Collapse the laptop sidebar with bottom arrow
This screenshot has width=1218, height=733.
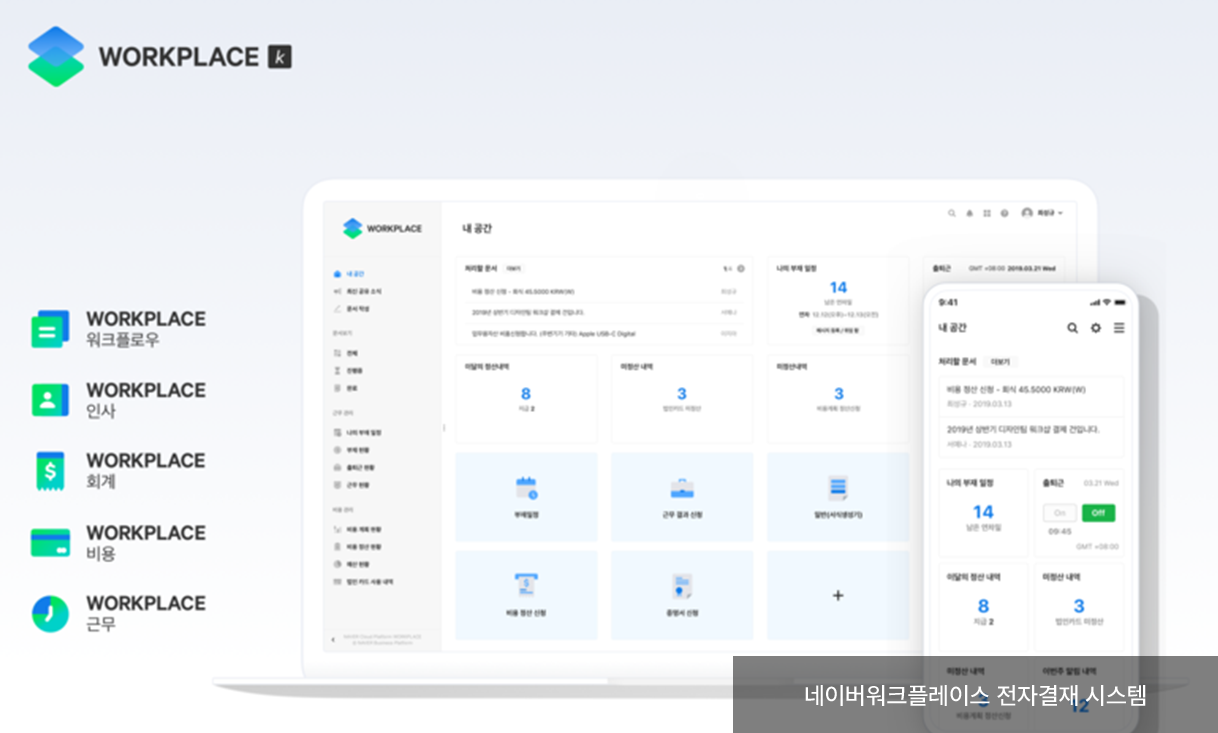(x=333, y=639)
